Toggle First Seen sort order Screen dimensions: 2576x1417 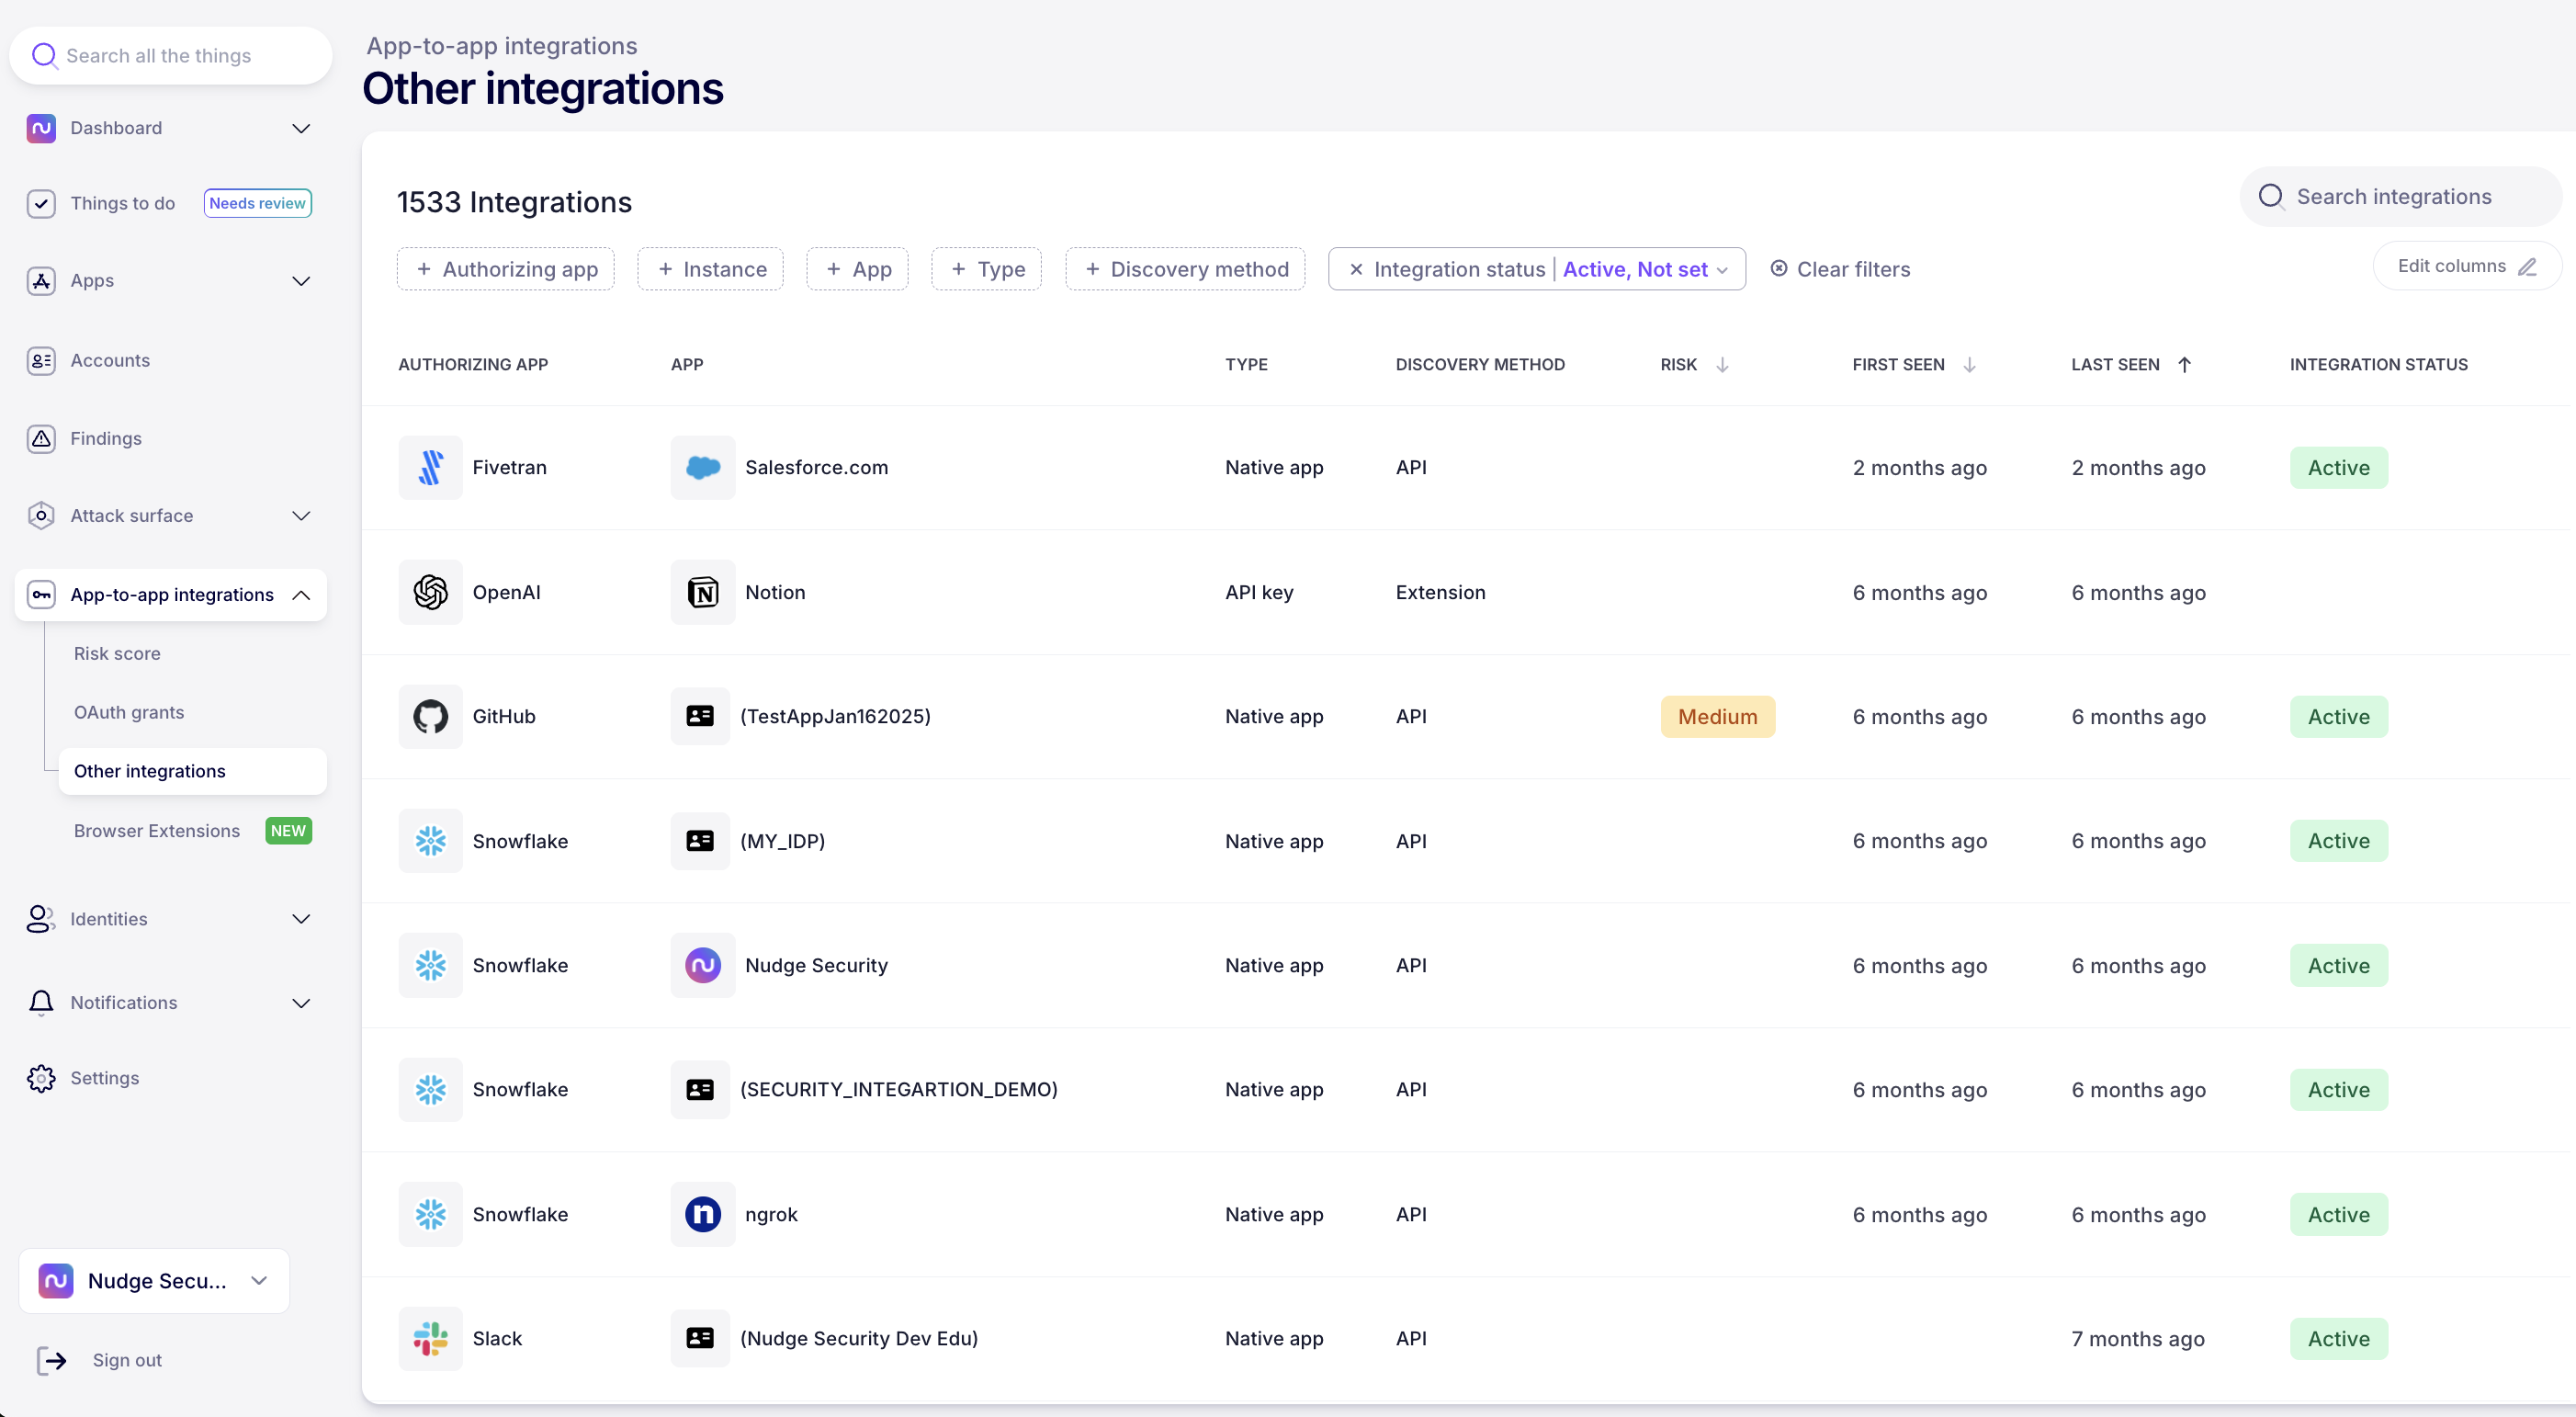(x=1969, y=365)
